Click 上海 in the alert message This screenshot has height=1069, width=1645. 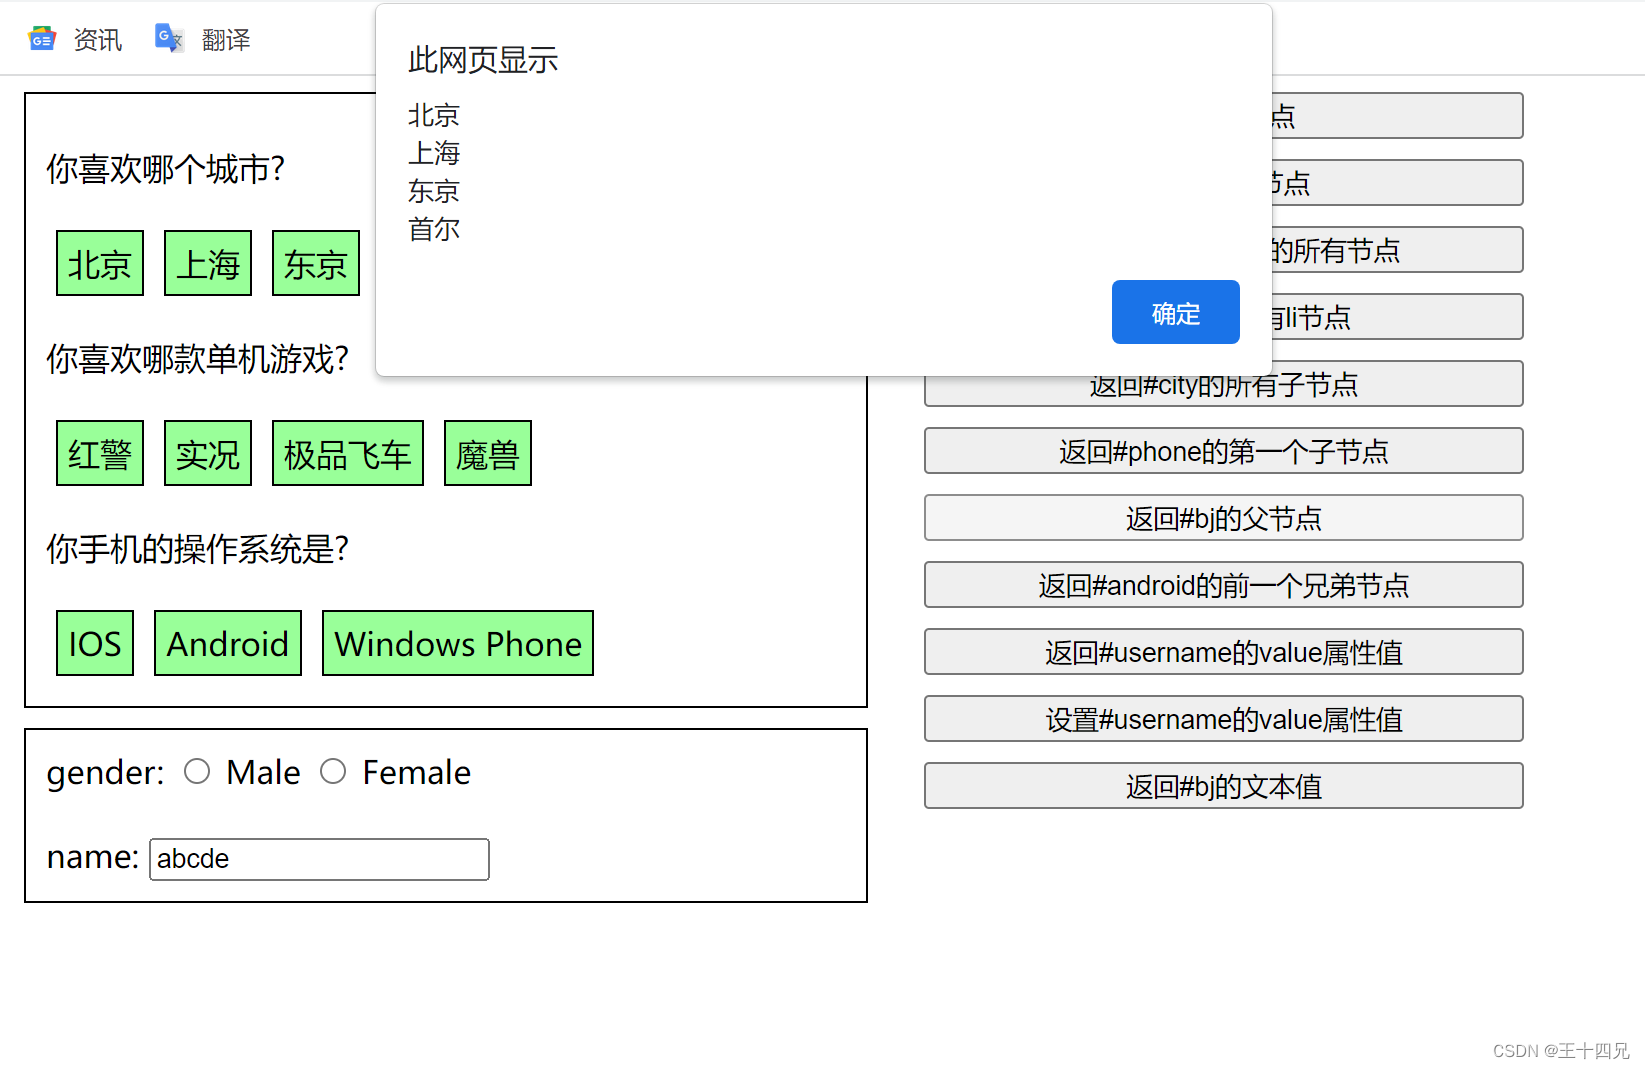click(434, 153)
